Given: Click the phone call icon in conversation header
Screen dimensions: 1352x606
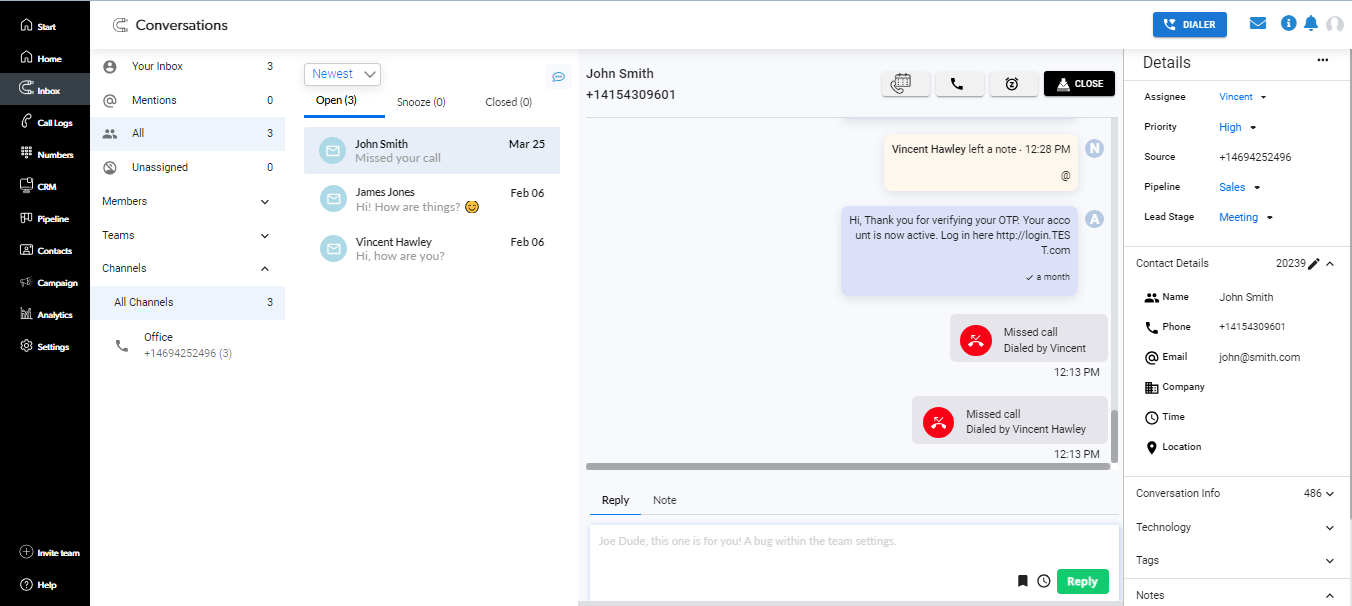Looking at the screenshot, I should (959, 84).
